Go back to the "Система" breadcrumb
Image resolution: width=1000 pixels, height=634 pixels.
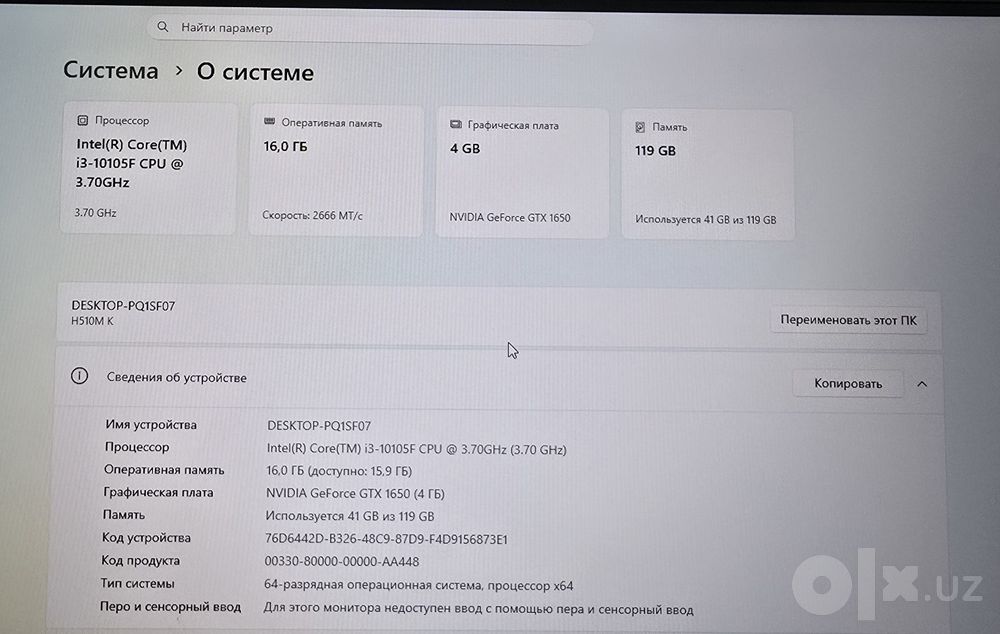coord(111,70)
